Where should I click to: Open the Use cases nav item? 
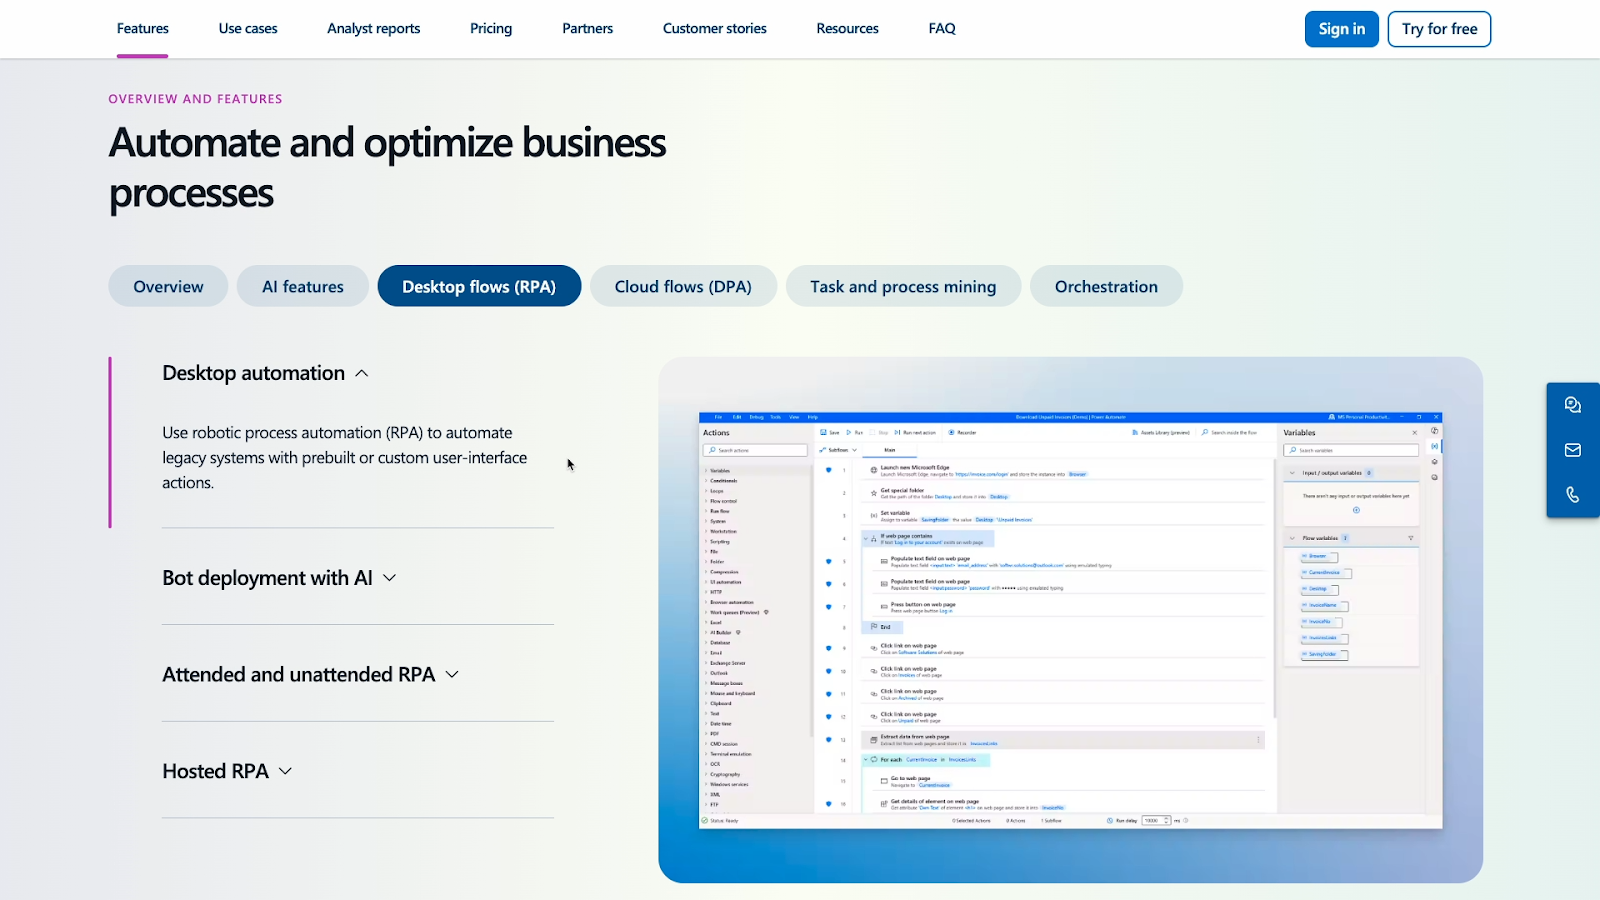(x=248, y=29)
